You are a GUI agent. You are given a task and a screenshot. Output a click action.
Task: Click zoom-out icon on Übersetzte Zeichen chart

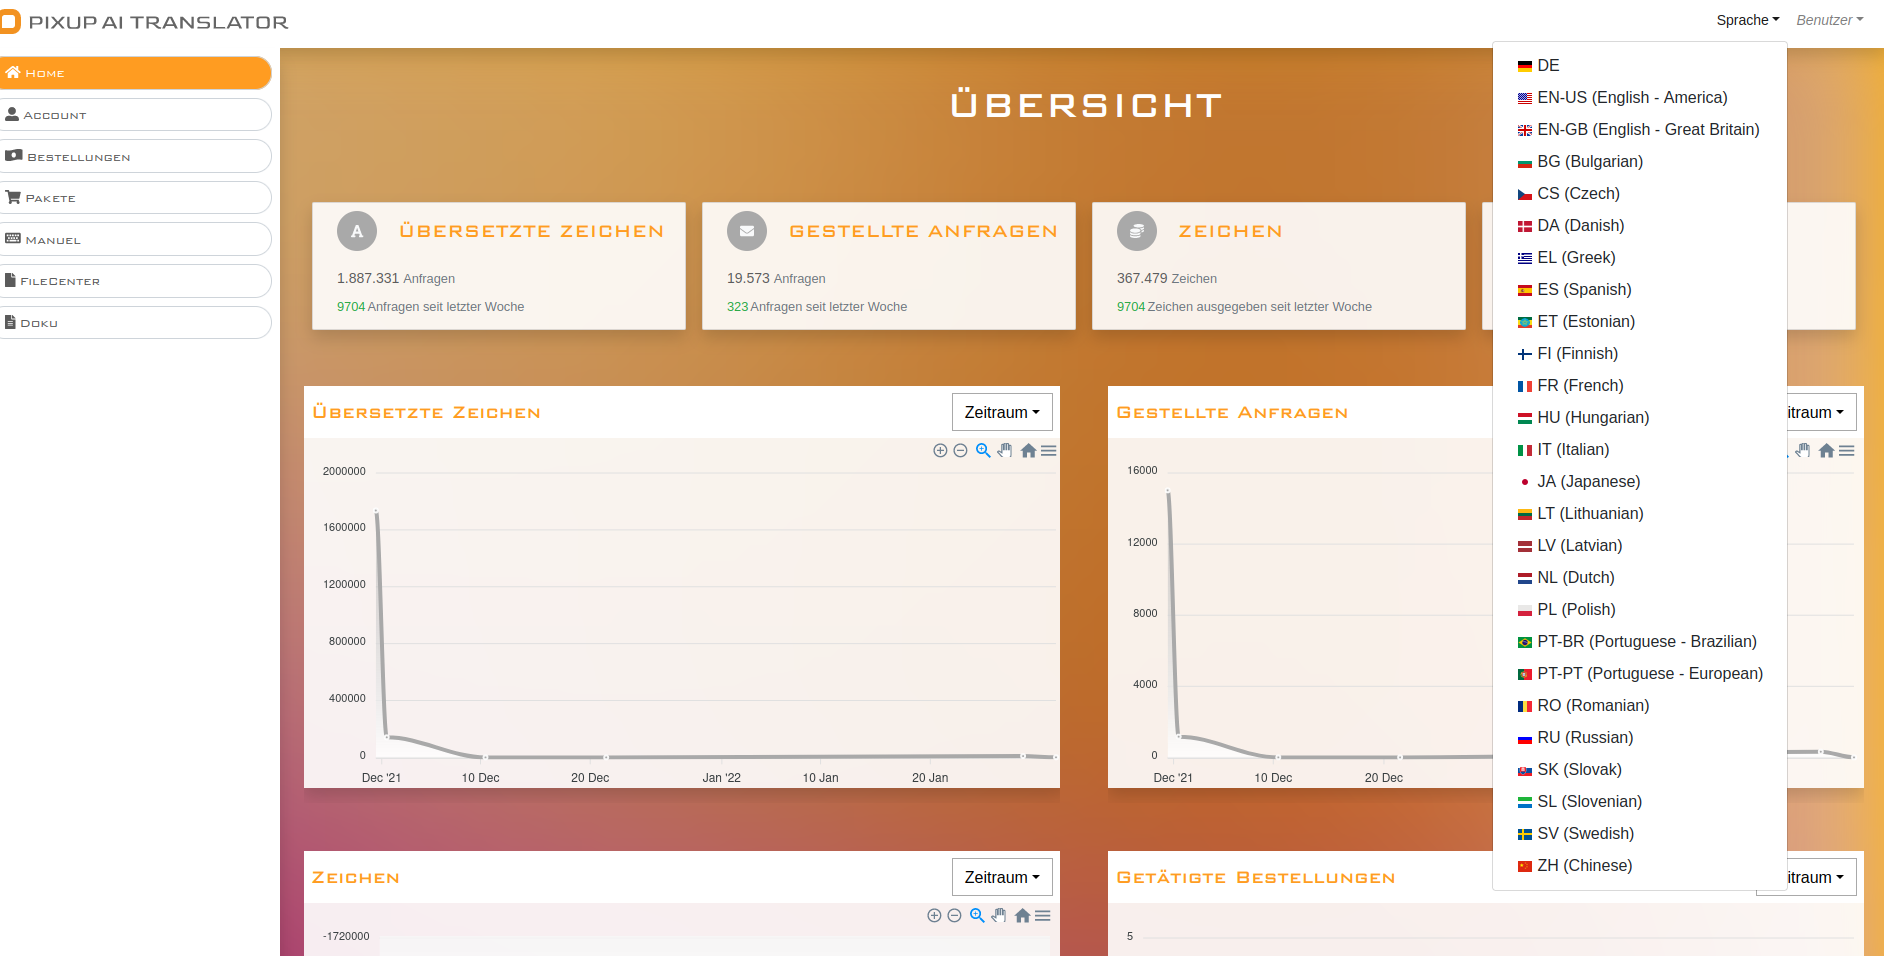pos(960,451)
